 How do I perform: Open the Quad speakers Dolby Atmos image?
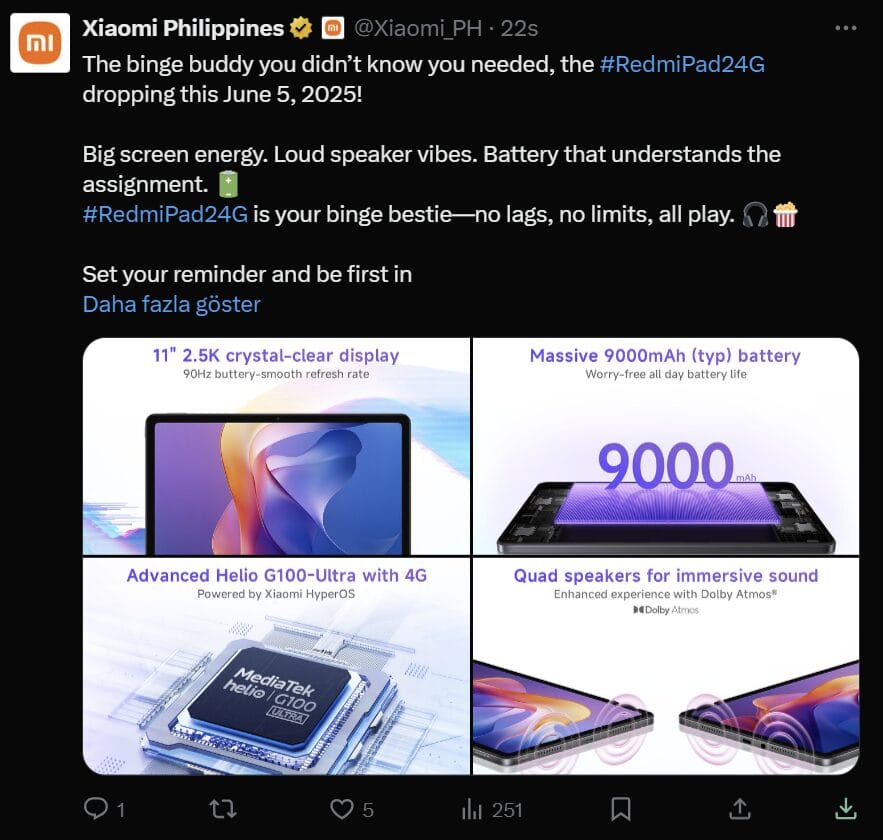click(665, 666)
